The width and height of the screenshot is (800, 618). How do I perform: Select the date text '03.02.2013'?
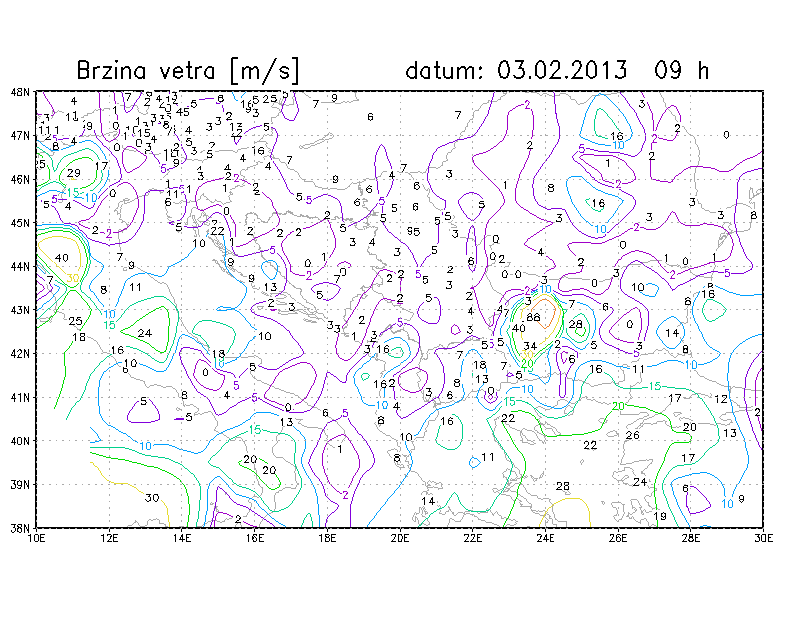coord(562,70)
